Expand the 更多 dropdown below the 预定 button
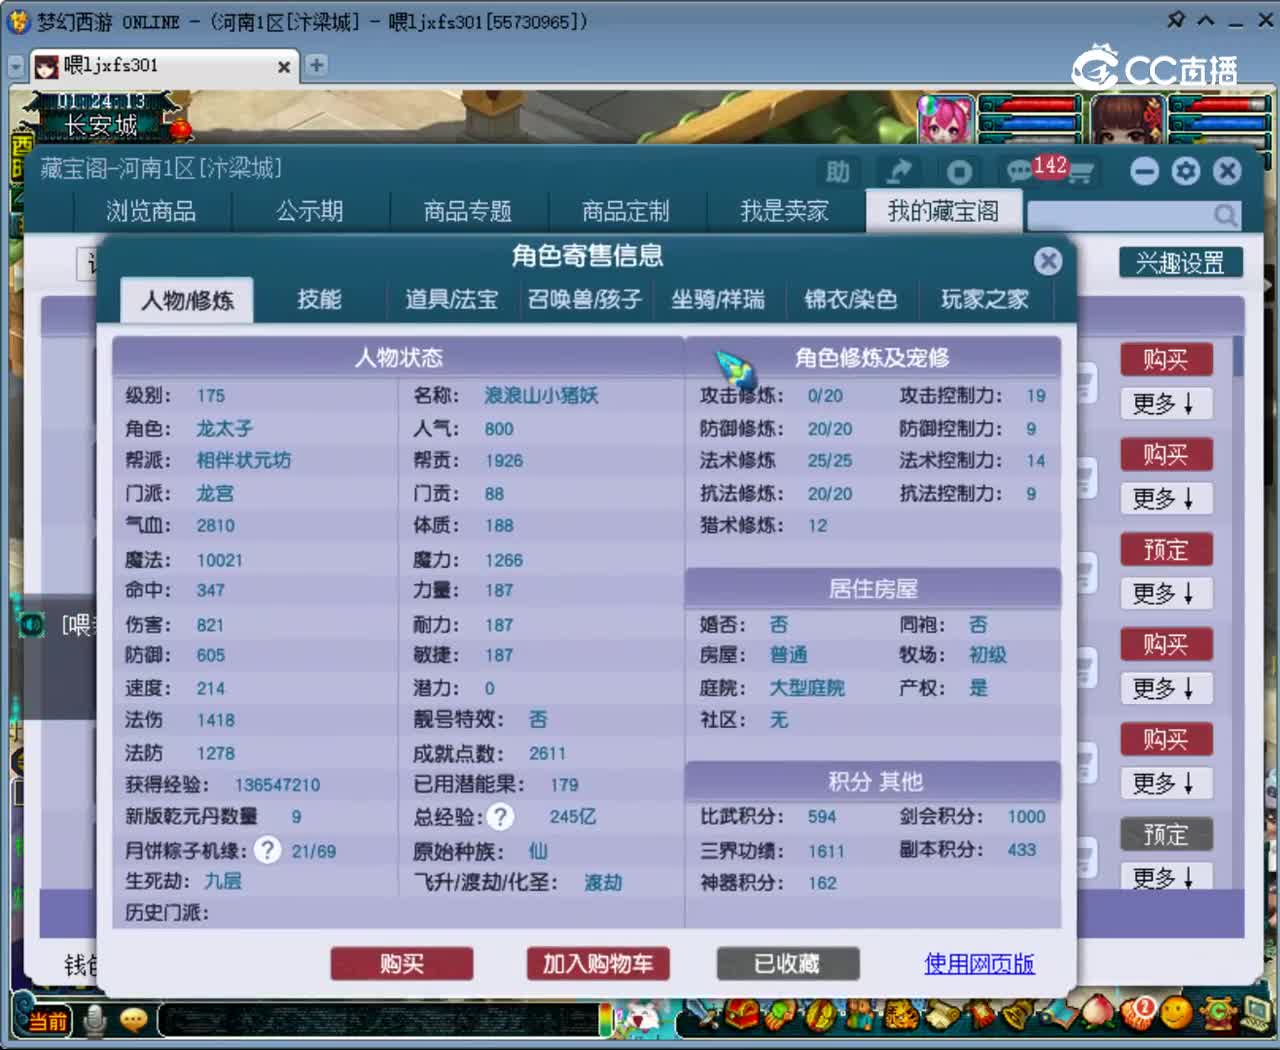The image size is (1280, 1050). click(x=1166, y=594)
